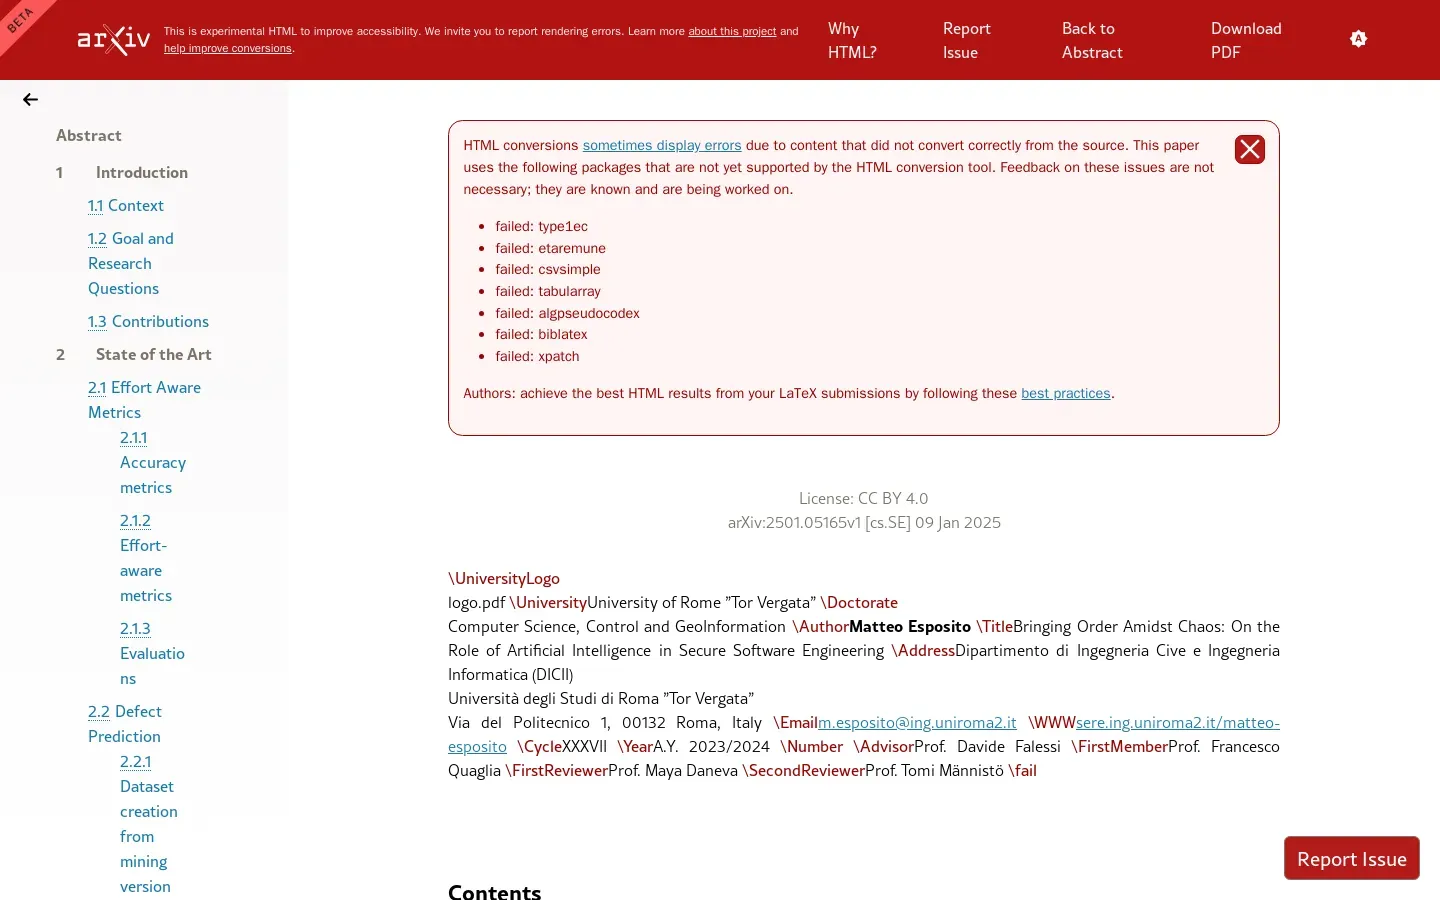Click Report Issue in the top header
1440x900 pixels.
(966, 40)
